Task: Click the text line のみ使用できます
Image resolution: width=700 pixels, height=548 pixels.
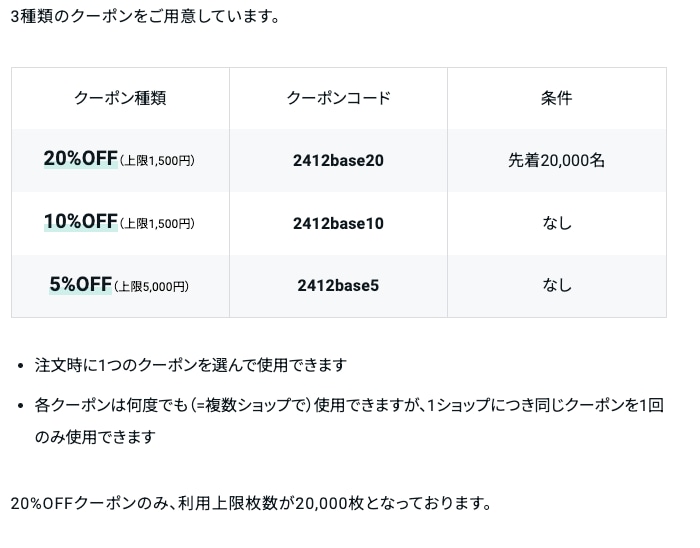Action: [x=95, y=436]
